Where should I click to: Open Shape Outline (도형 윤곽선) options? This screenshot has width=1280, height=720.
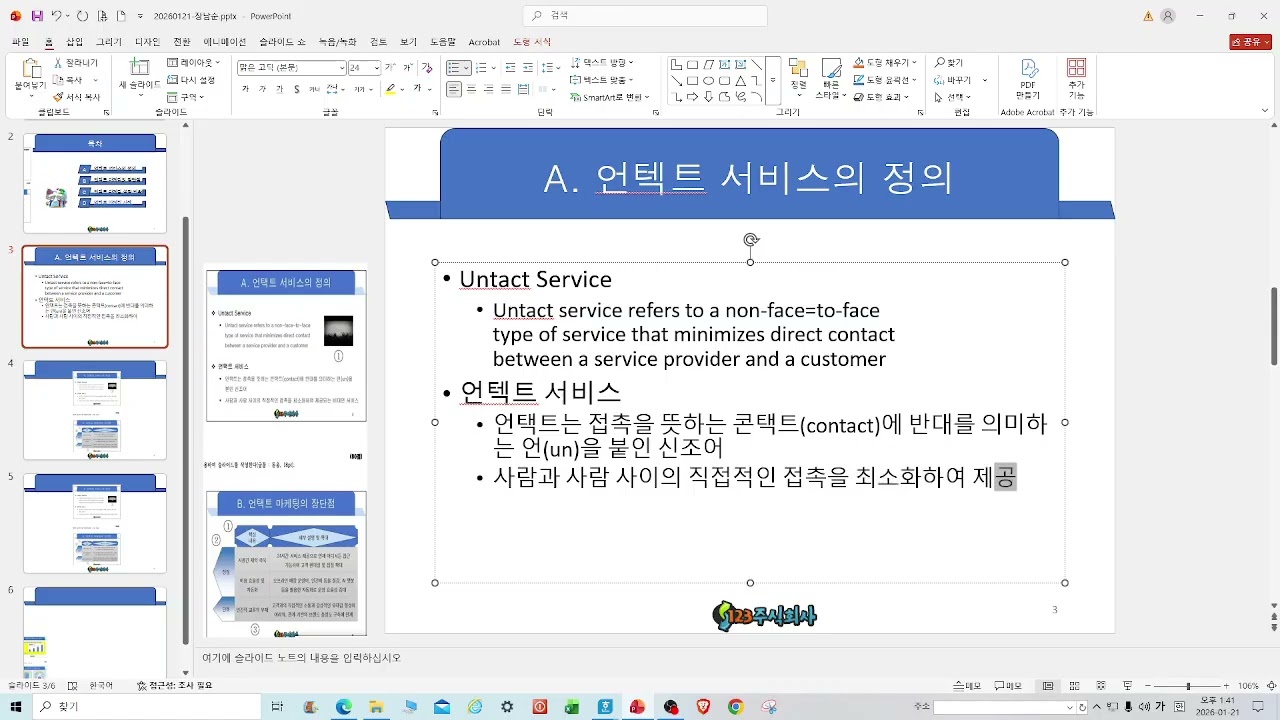point(885,80)
